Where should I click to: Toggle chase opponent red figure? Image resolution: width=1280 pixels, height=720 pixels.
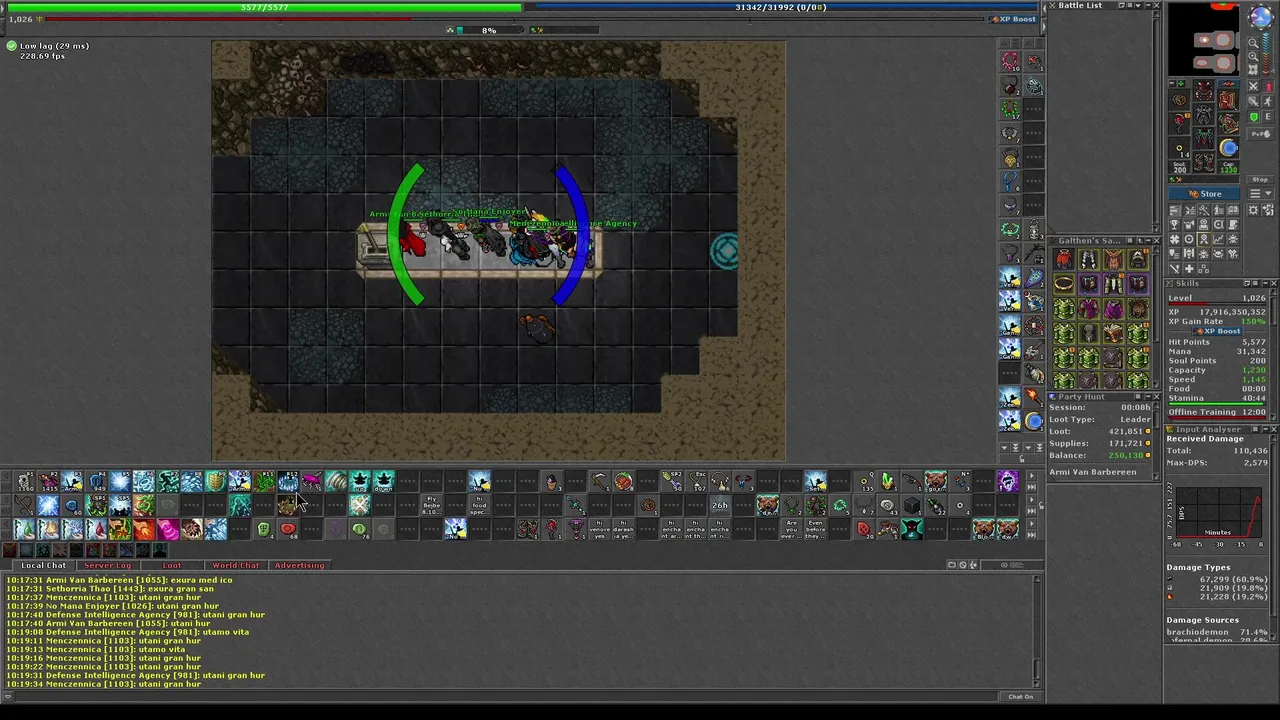point(1269,86)
